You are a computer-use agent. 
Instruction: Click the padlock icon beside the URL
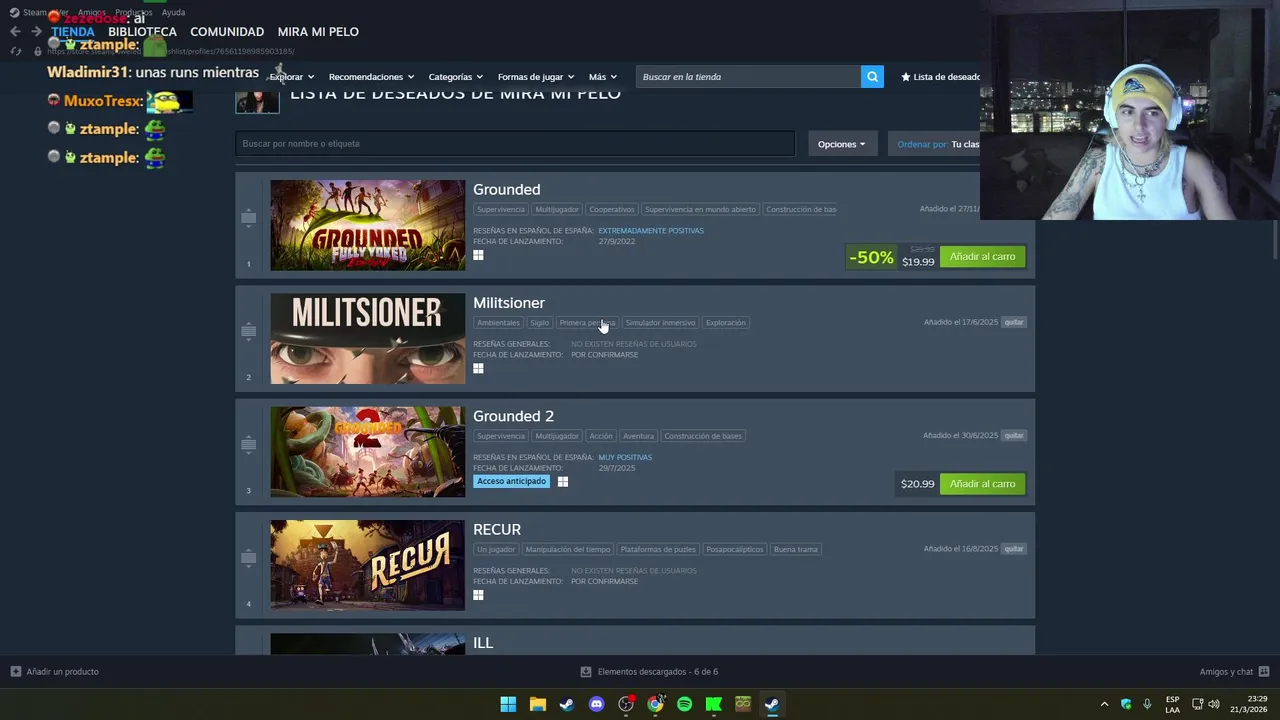click(38, 51)
